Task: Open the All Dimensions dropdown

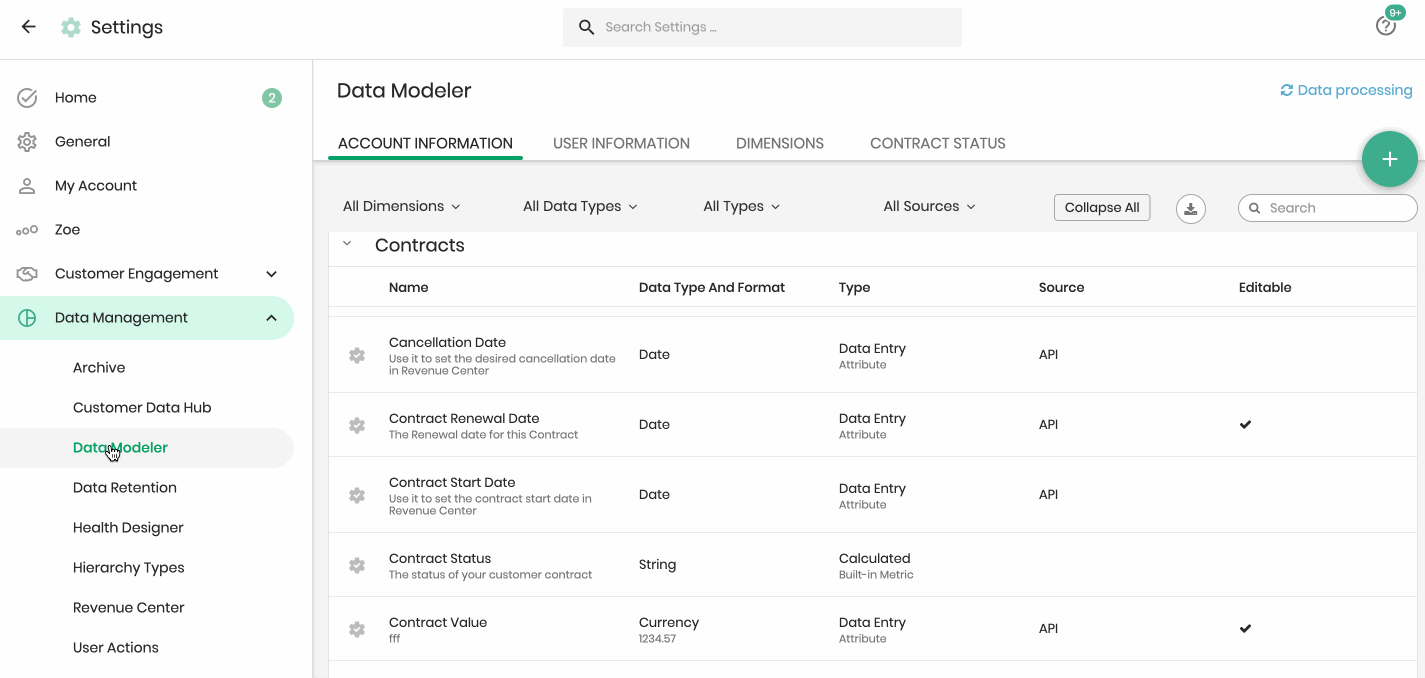Action: point(401,206)
